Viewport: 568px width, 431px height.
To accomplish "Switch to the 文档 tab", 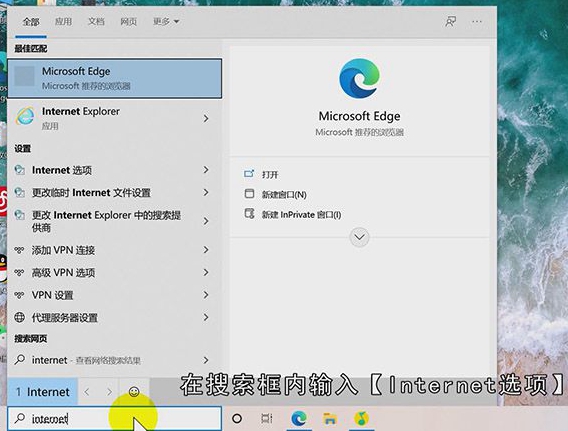I will [96, 22].
